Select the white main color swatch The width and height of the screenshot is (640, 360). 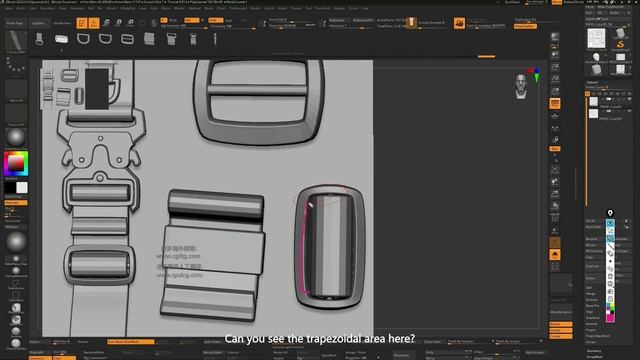click(22, 187)
